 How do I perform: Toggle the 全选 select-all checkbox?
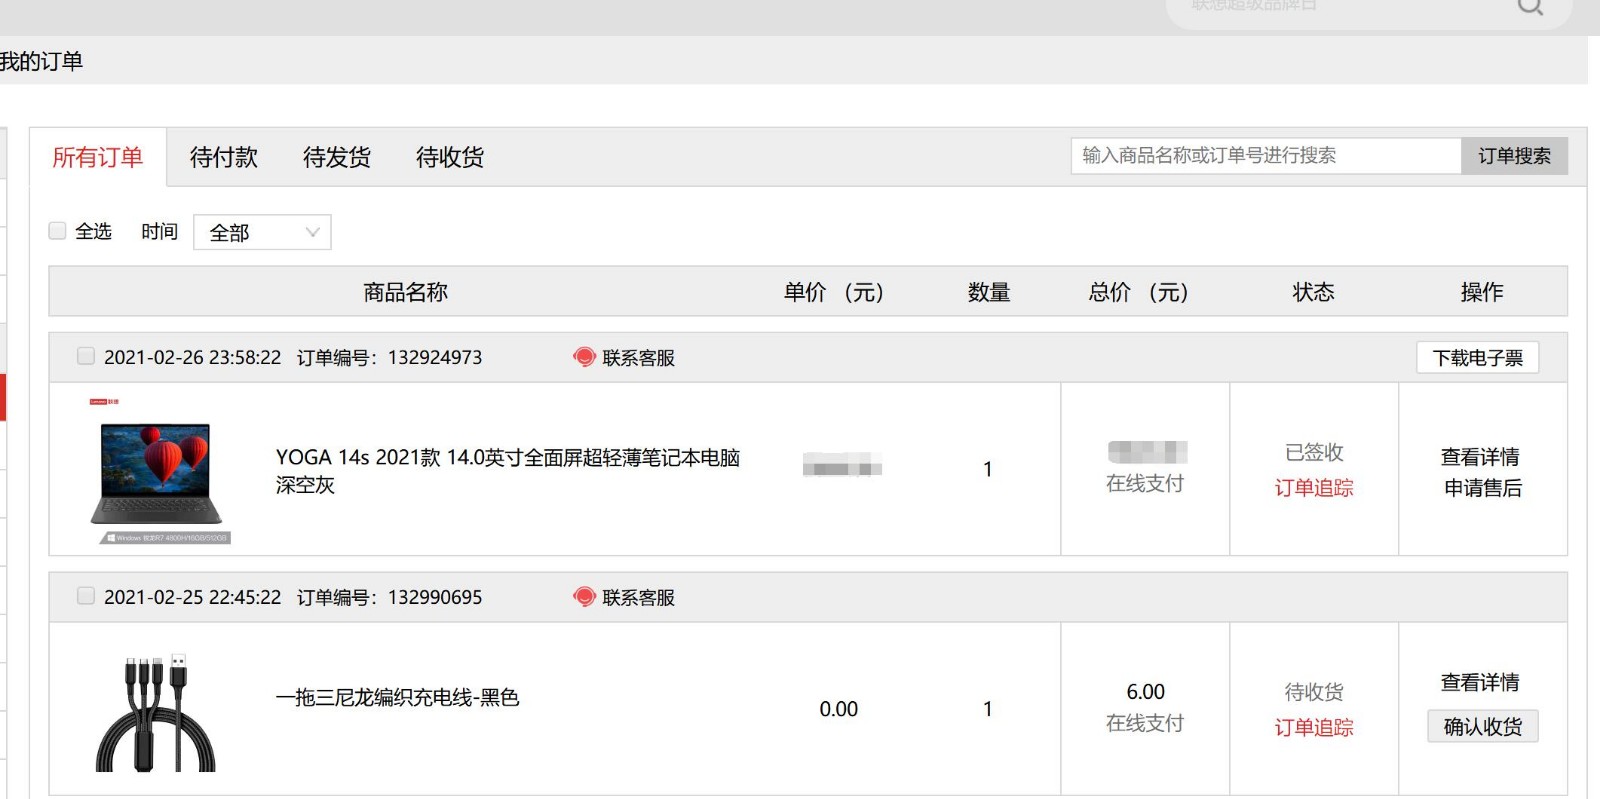point(58,231)
